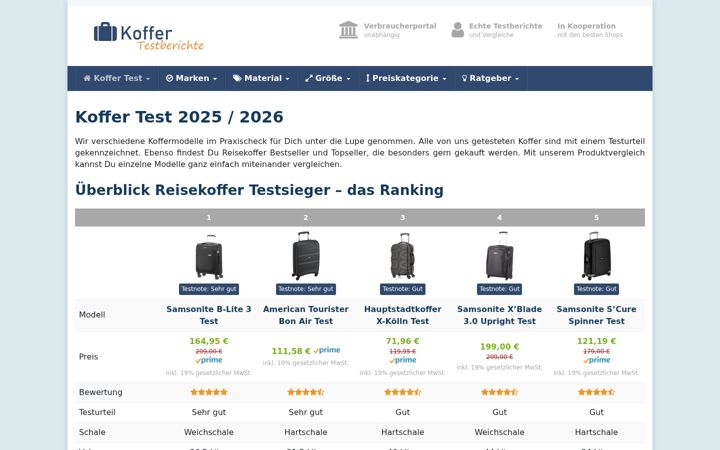The image size is (720, 450).
Task: Click the Testnote: Gut badge under rank 5
Action: [x=596, y=289]
